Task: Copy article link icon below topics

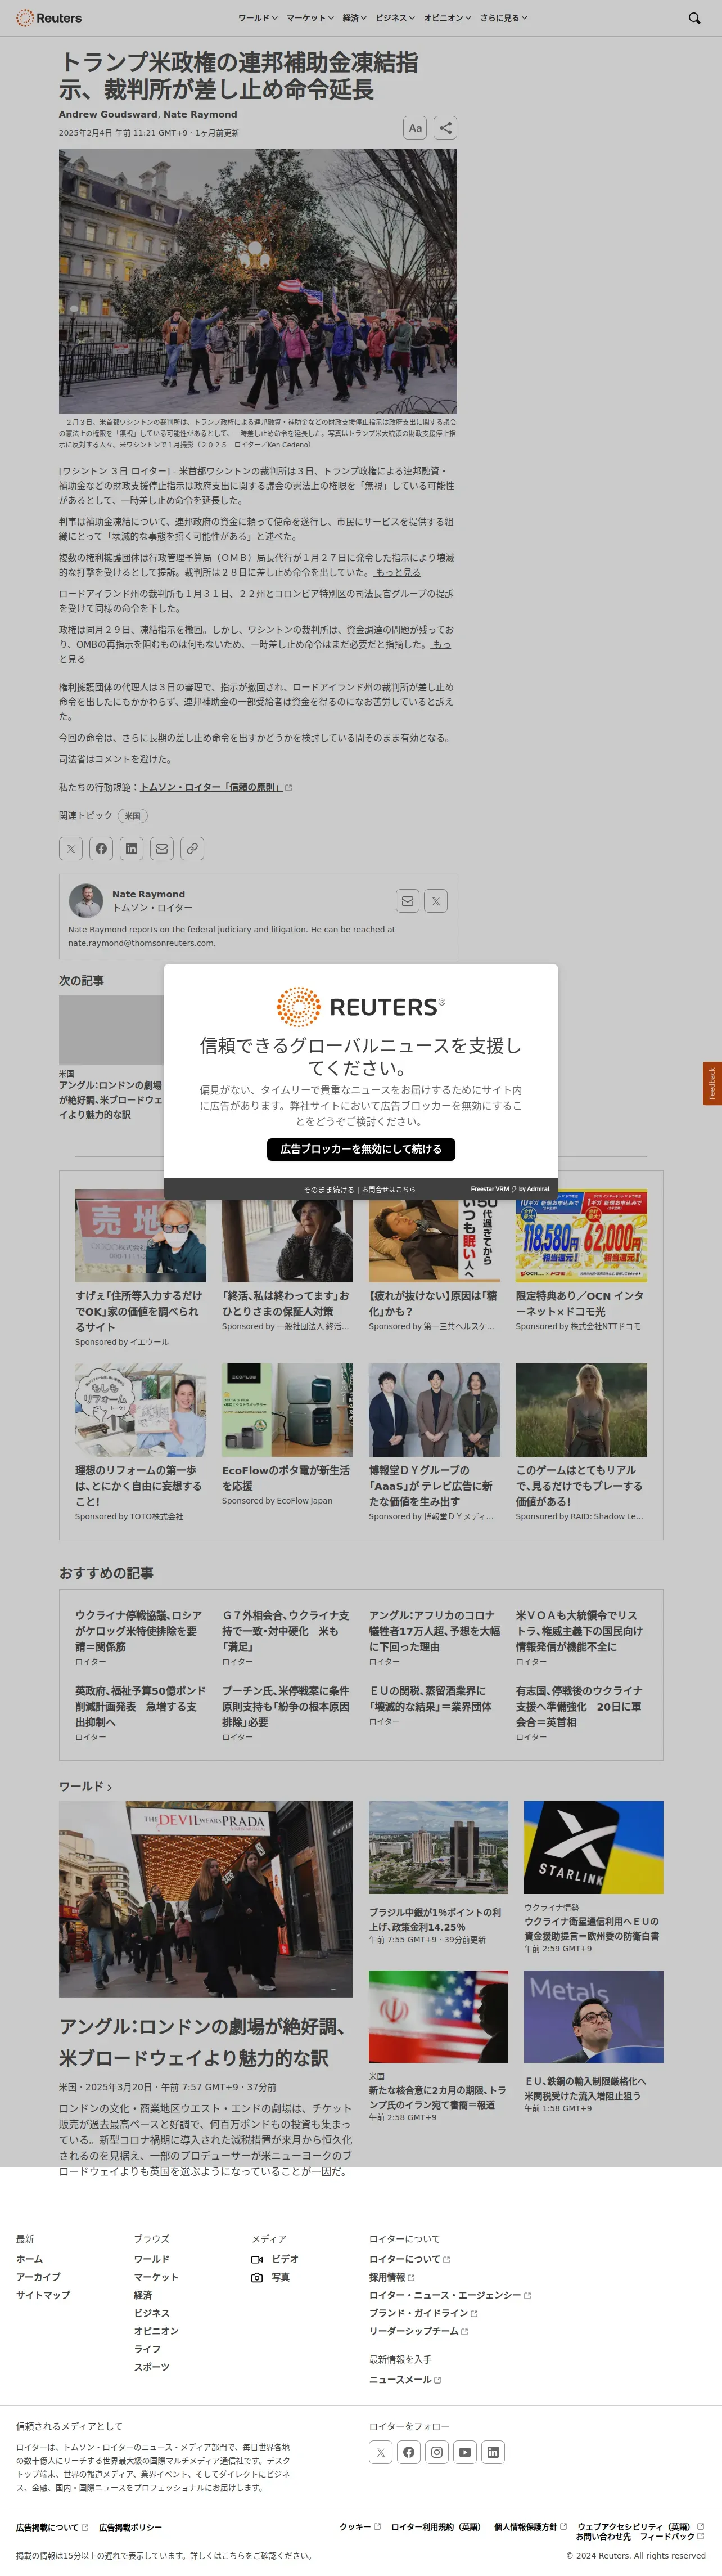Action: point(192,849)
